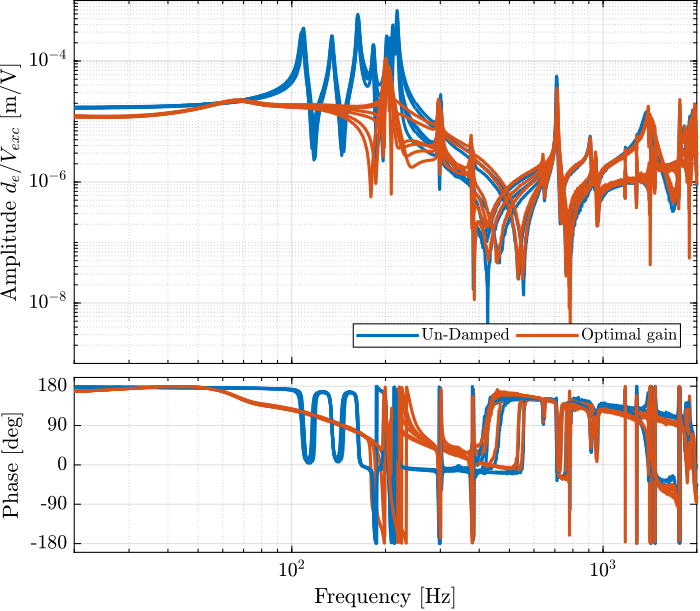Viewport: 700px width, 611px height.
Task: Click the blue legend line sample
Action: point(388,335)
